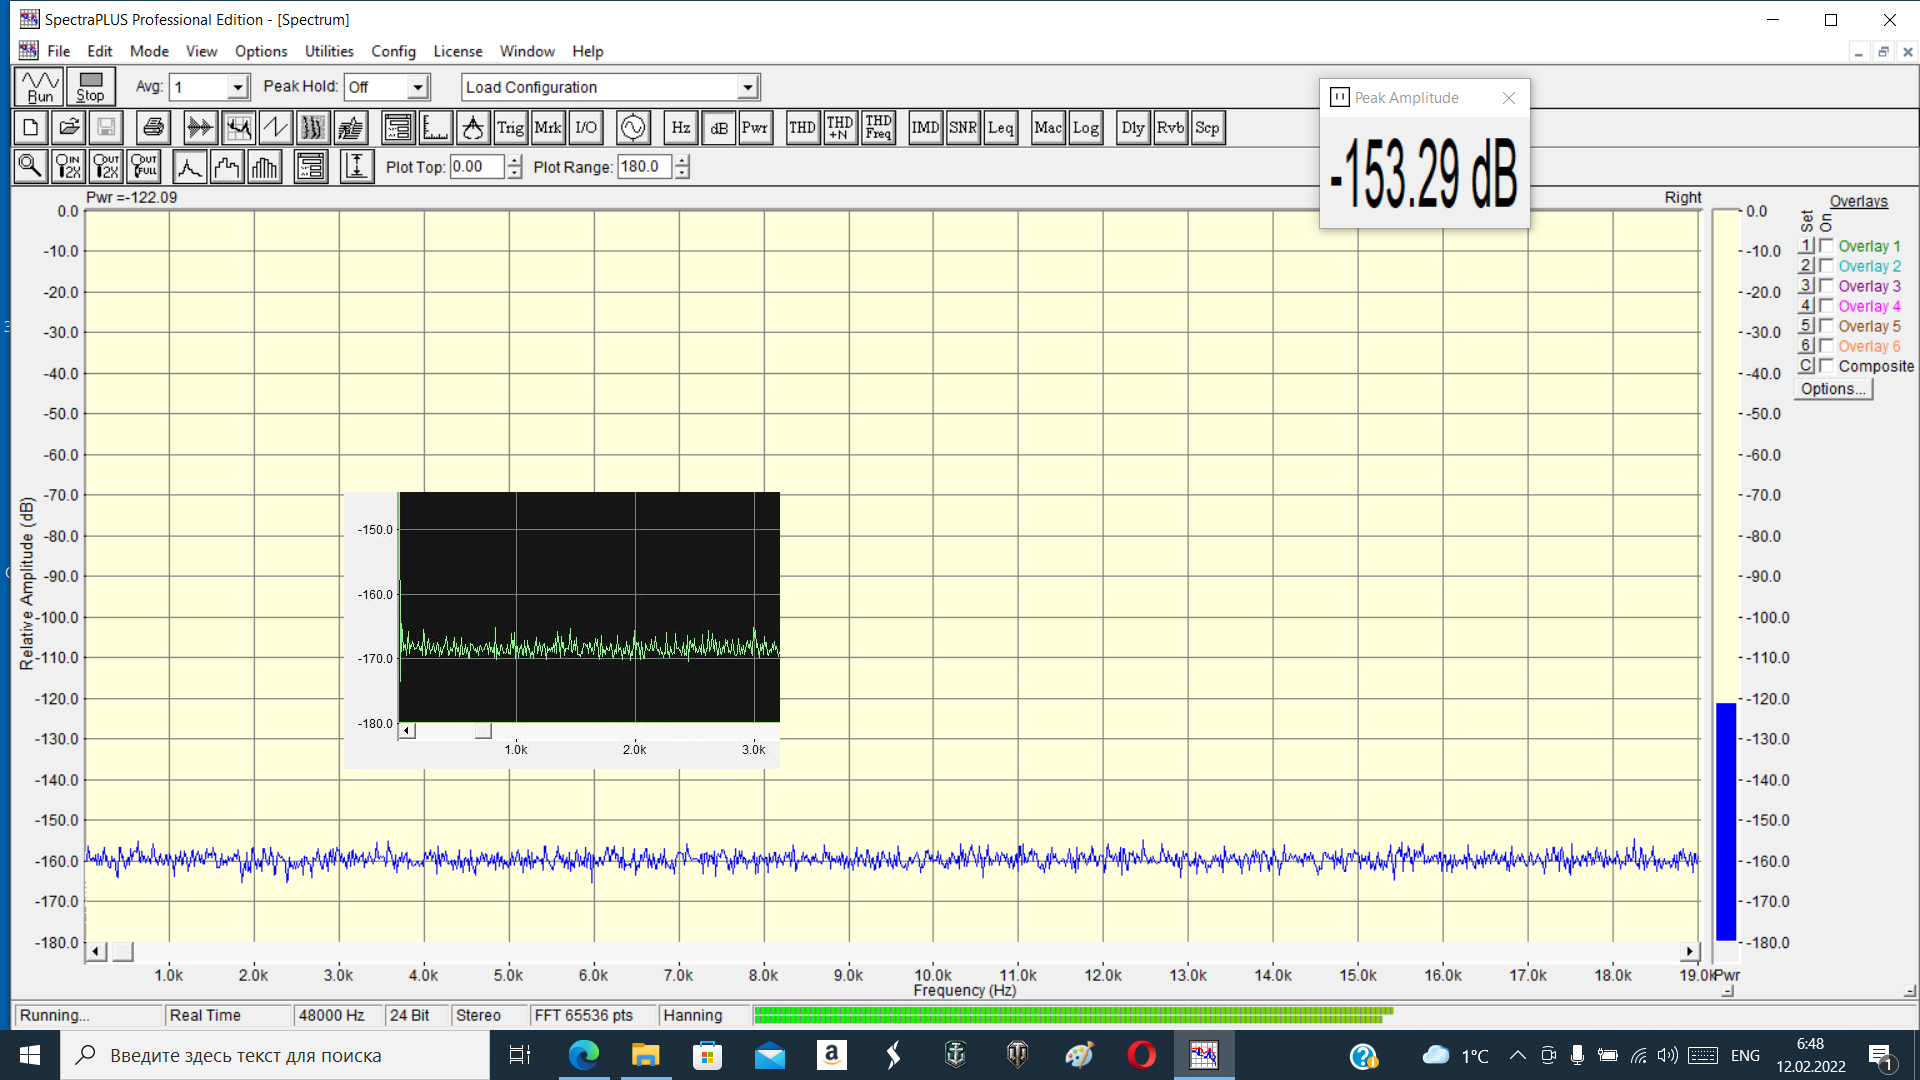Viewport: 1920px width, 1080px height.
Task: Click the print icon in the toolbar
Action: pyautogui.click(x=153, y=128)
